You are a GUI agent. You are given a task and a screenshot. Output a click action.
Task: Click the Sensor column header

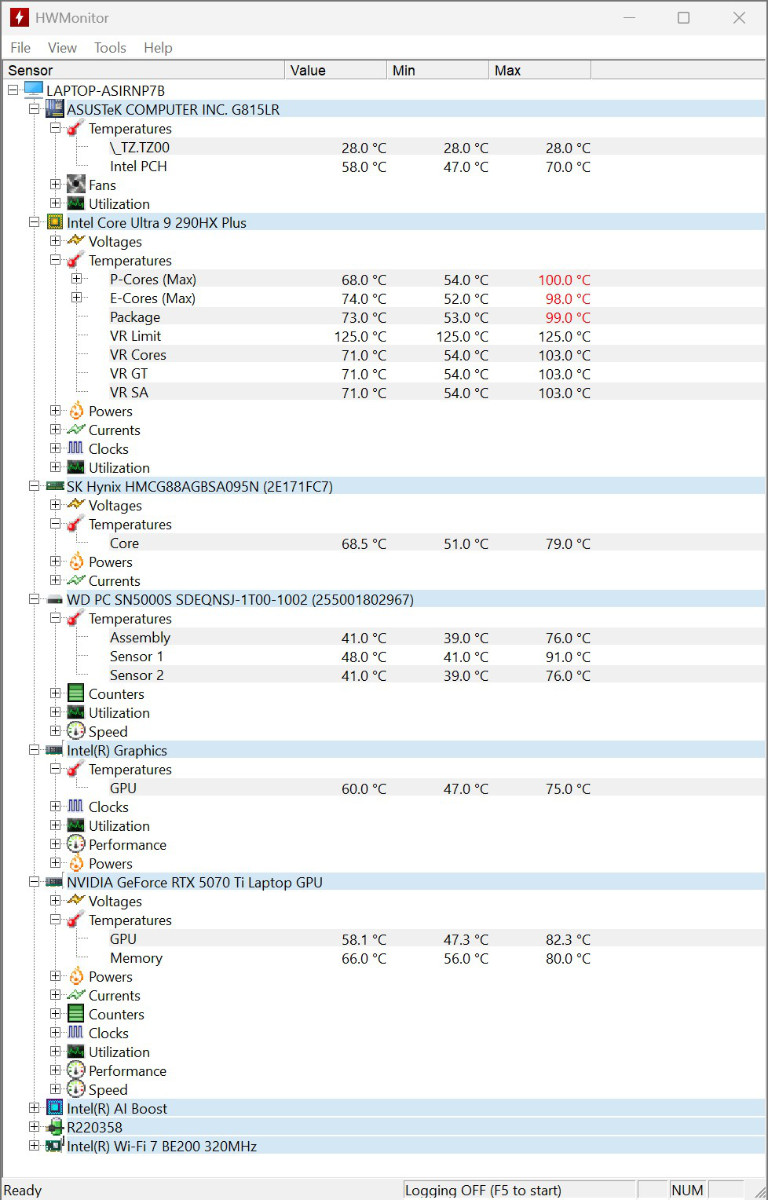(x=144, y=70)
